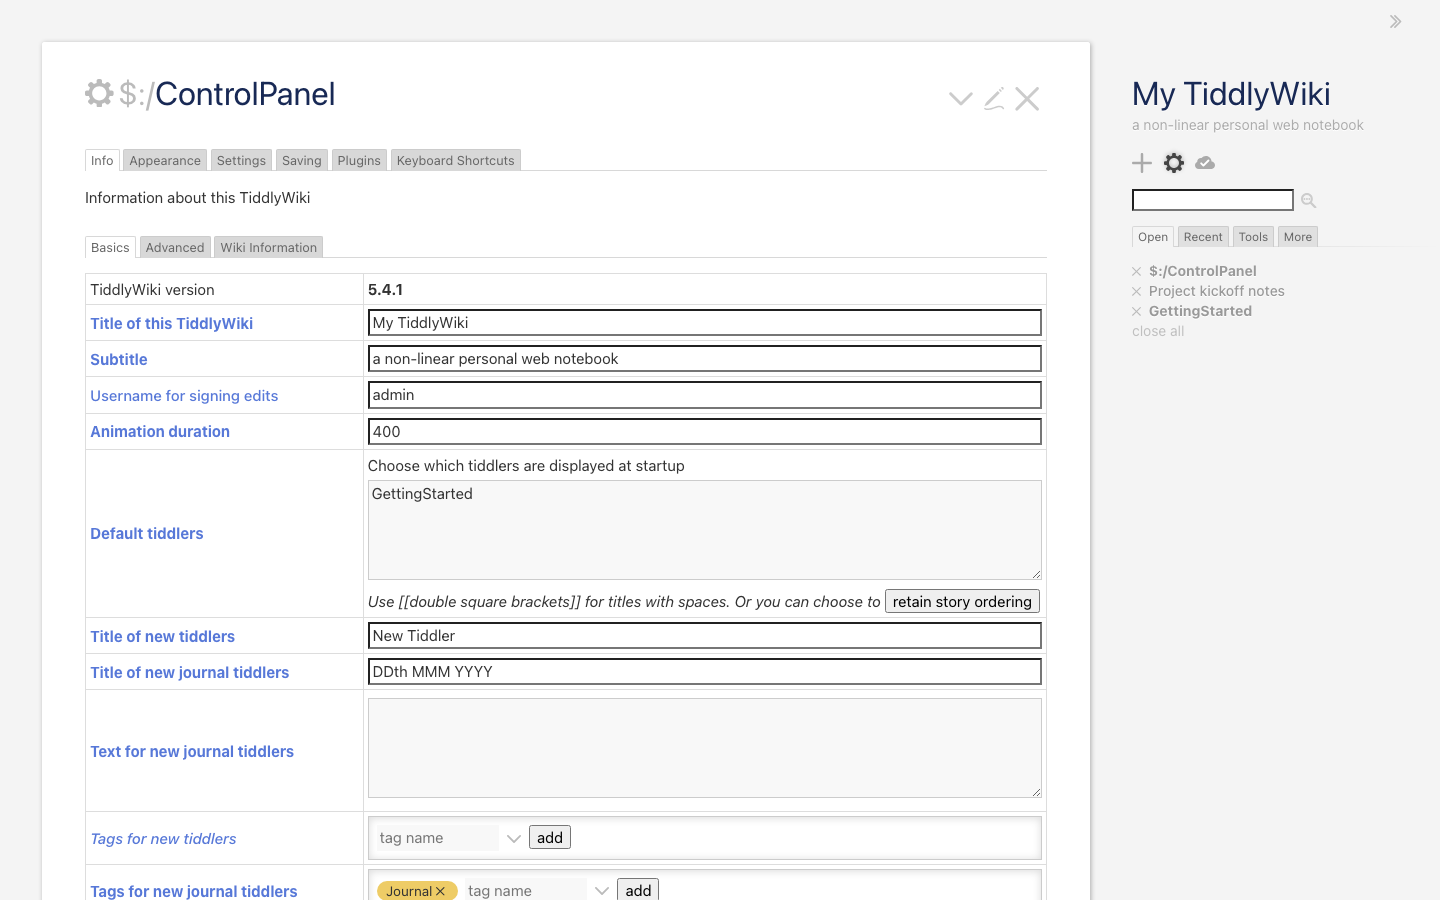The width and height of the screenshot is (1440, 900).
Task: Open the Keyboard Shortcuts tab
Action: [456, 160]
